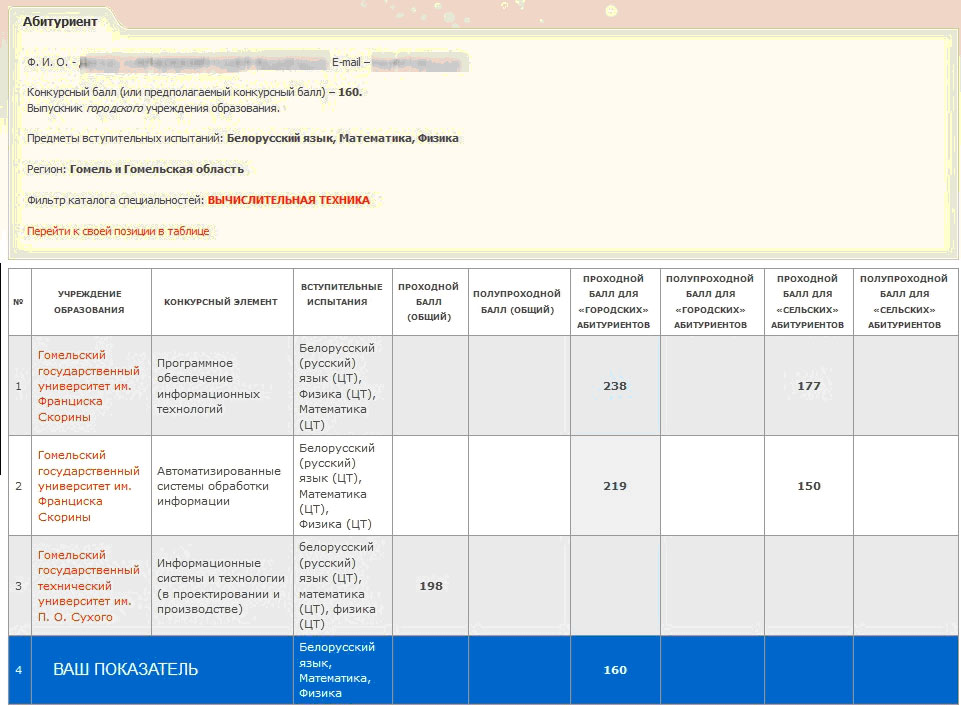Click 'Выпускник городского учреждения образования' line
The height and width of the screenshot is (706, 961).
tap(153, 108)
